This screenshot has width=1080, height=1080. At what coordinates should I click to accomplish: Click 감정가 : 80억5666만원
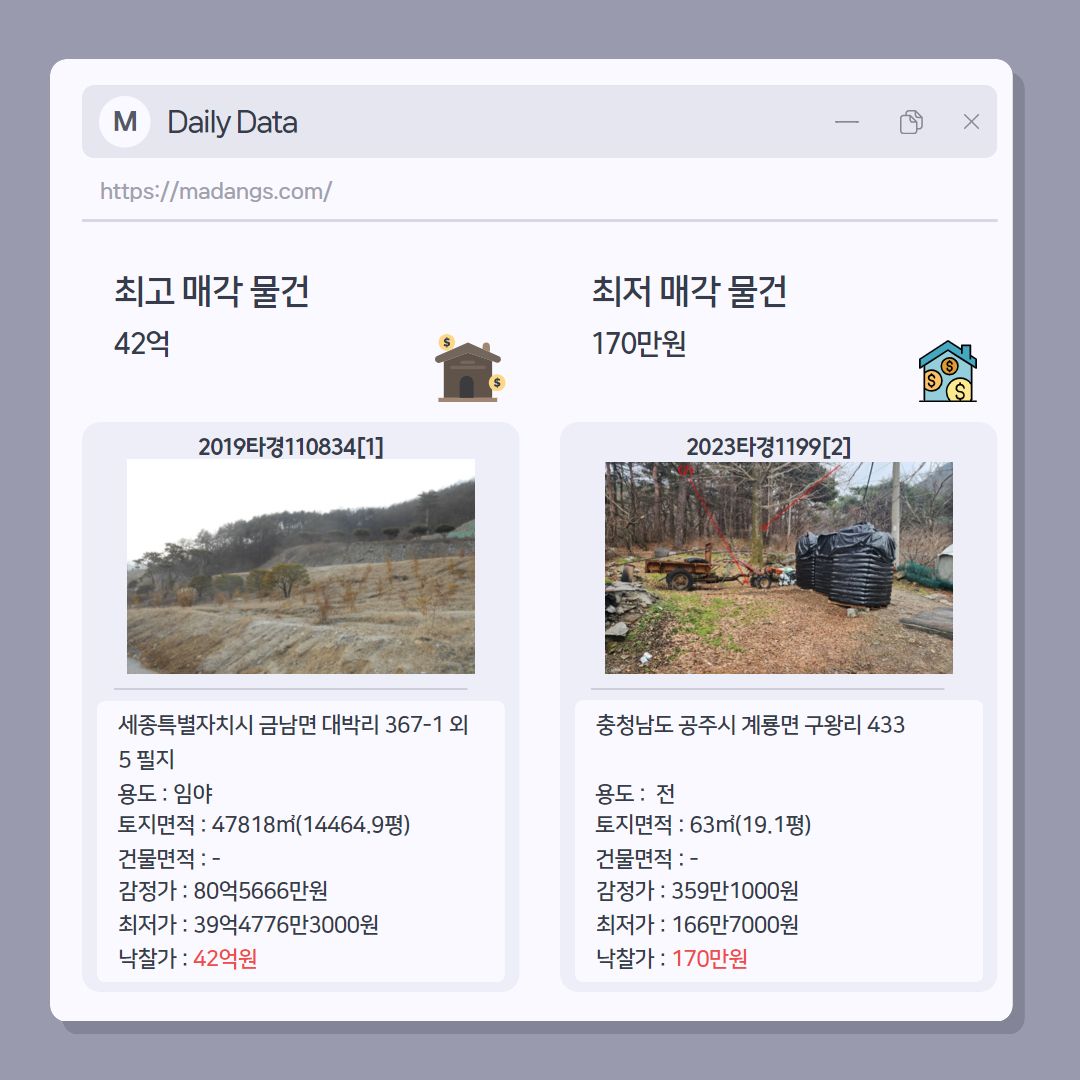[x=222, y=891]
